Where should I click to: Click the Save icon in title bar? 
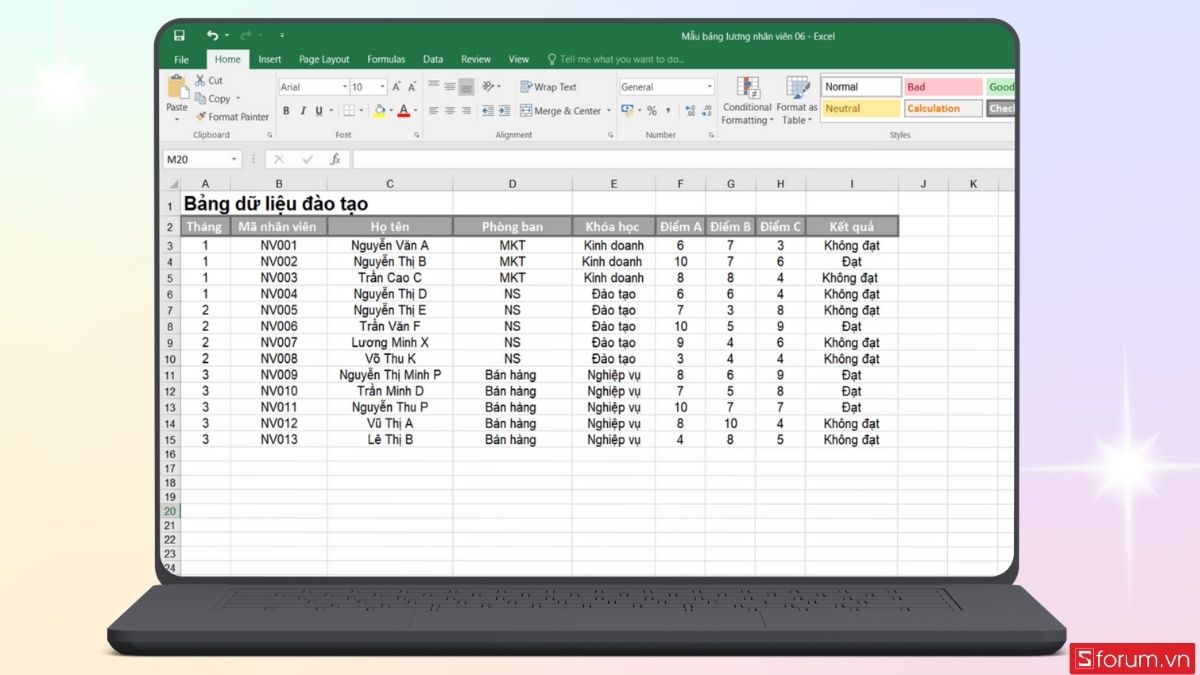(x=179, y=36)
